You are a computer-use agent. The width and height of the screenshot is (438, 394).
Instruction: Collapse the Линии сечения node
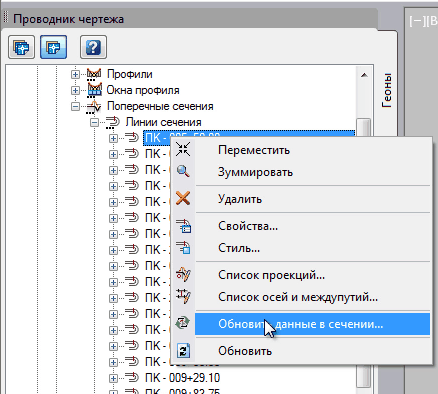point(95,123)
